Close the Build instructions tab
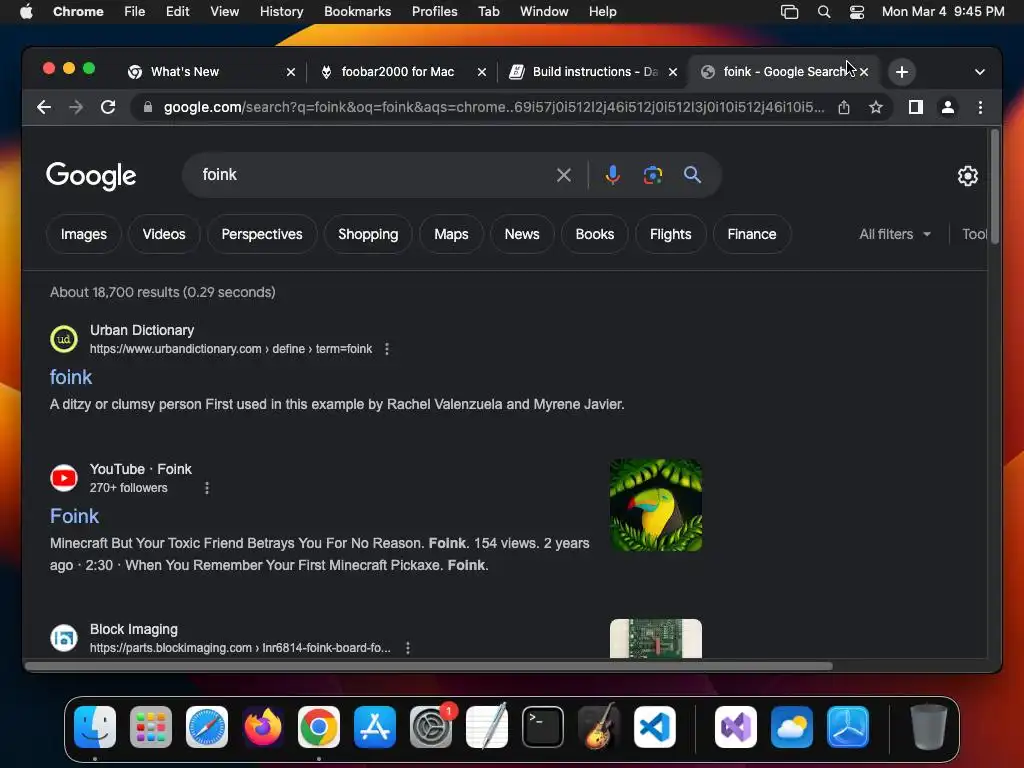The width and height of the screenshot is (1024, 768). pos(673,72)
